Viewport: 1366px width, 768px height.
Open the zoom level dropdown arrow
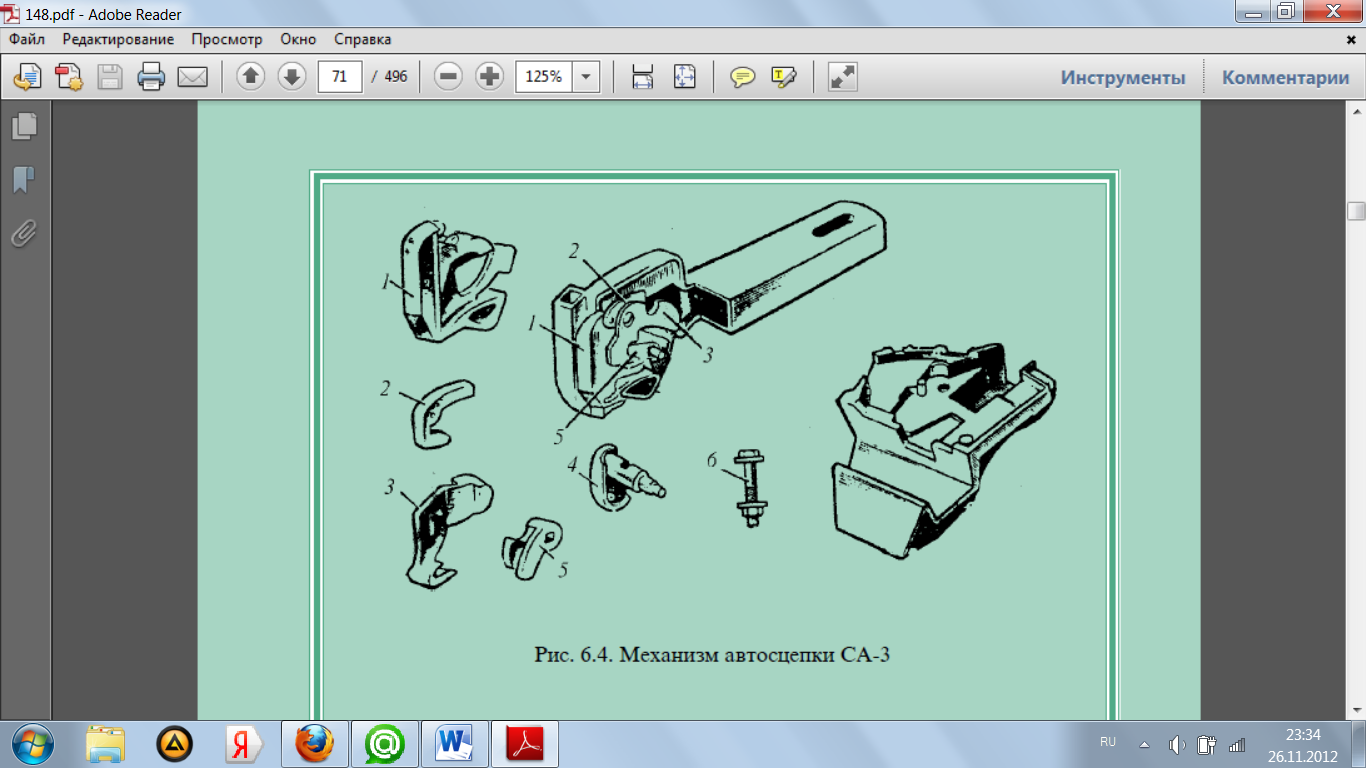[x=584, y=77]
